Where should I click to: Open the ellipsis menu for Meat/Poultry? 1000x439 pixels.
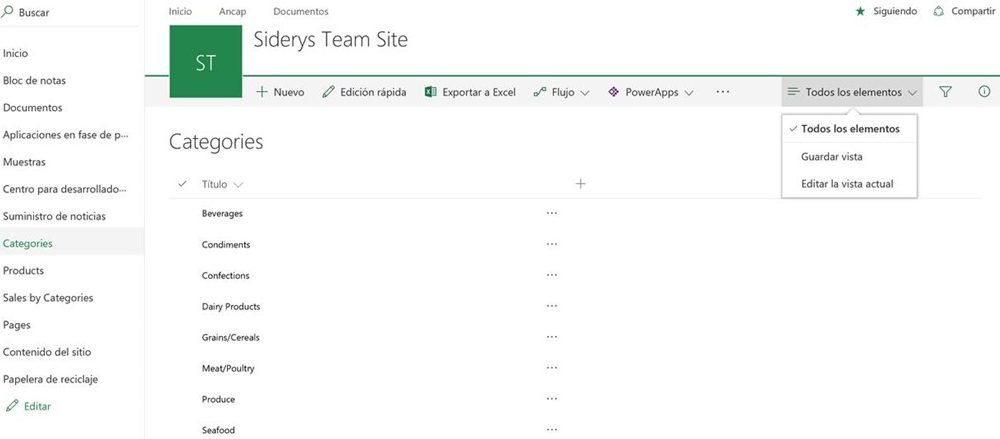click(x=552, y=368)
